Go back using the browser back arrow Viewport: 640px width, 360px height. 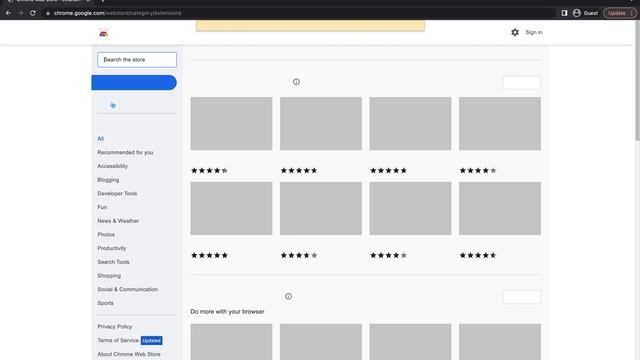pyautogui.click(x=8, y=13)
